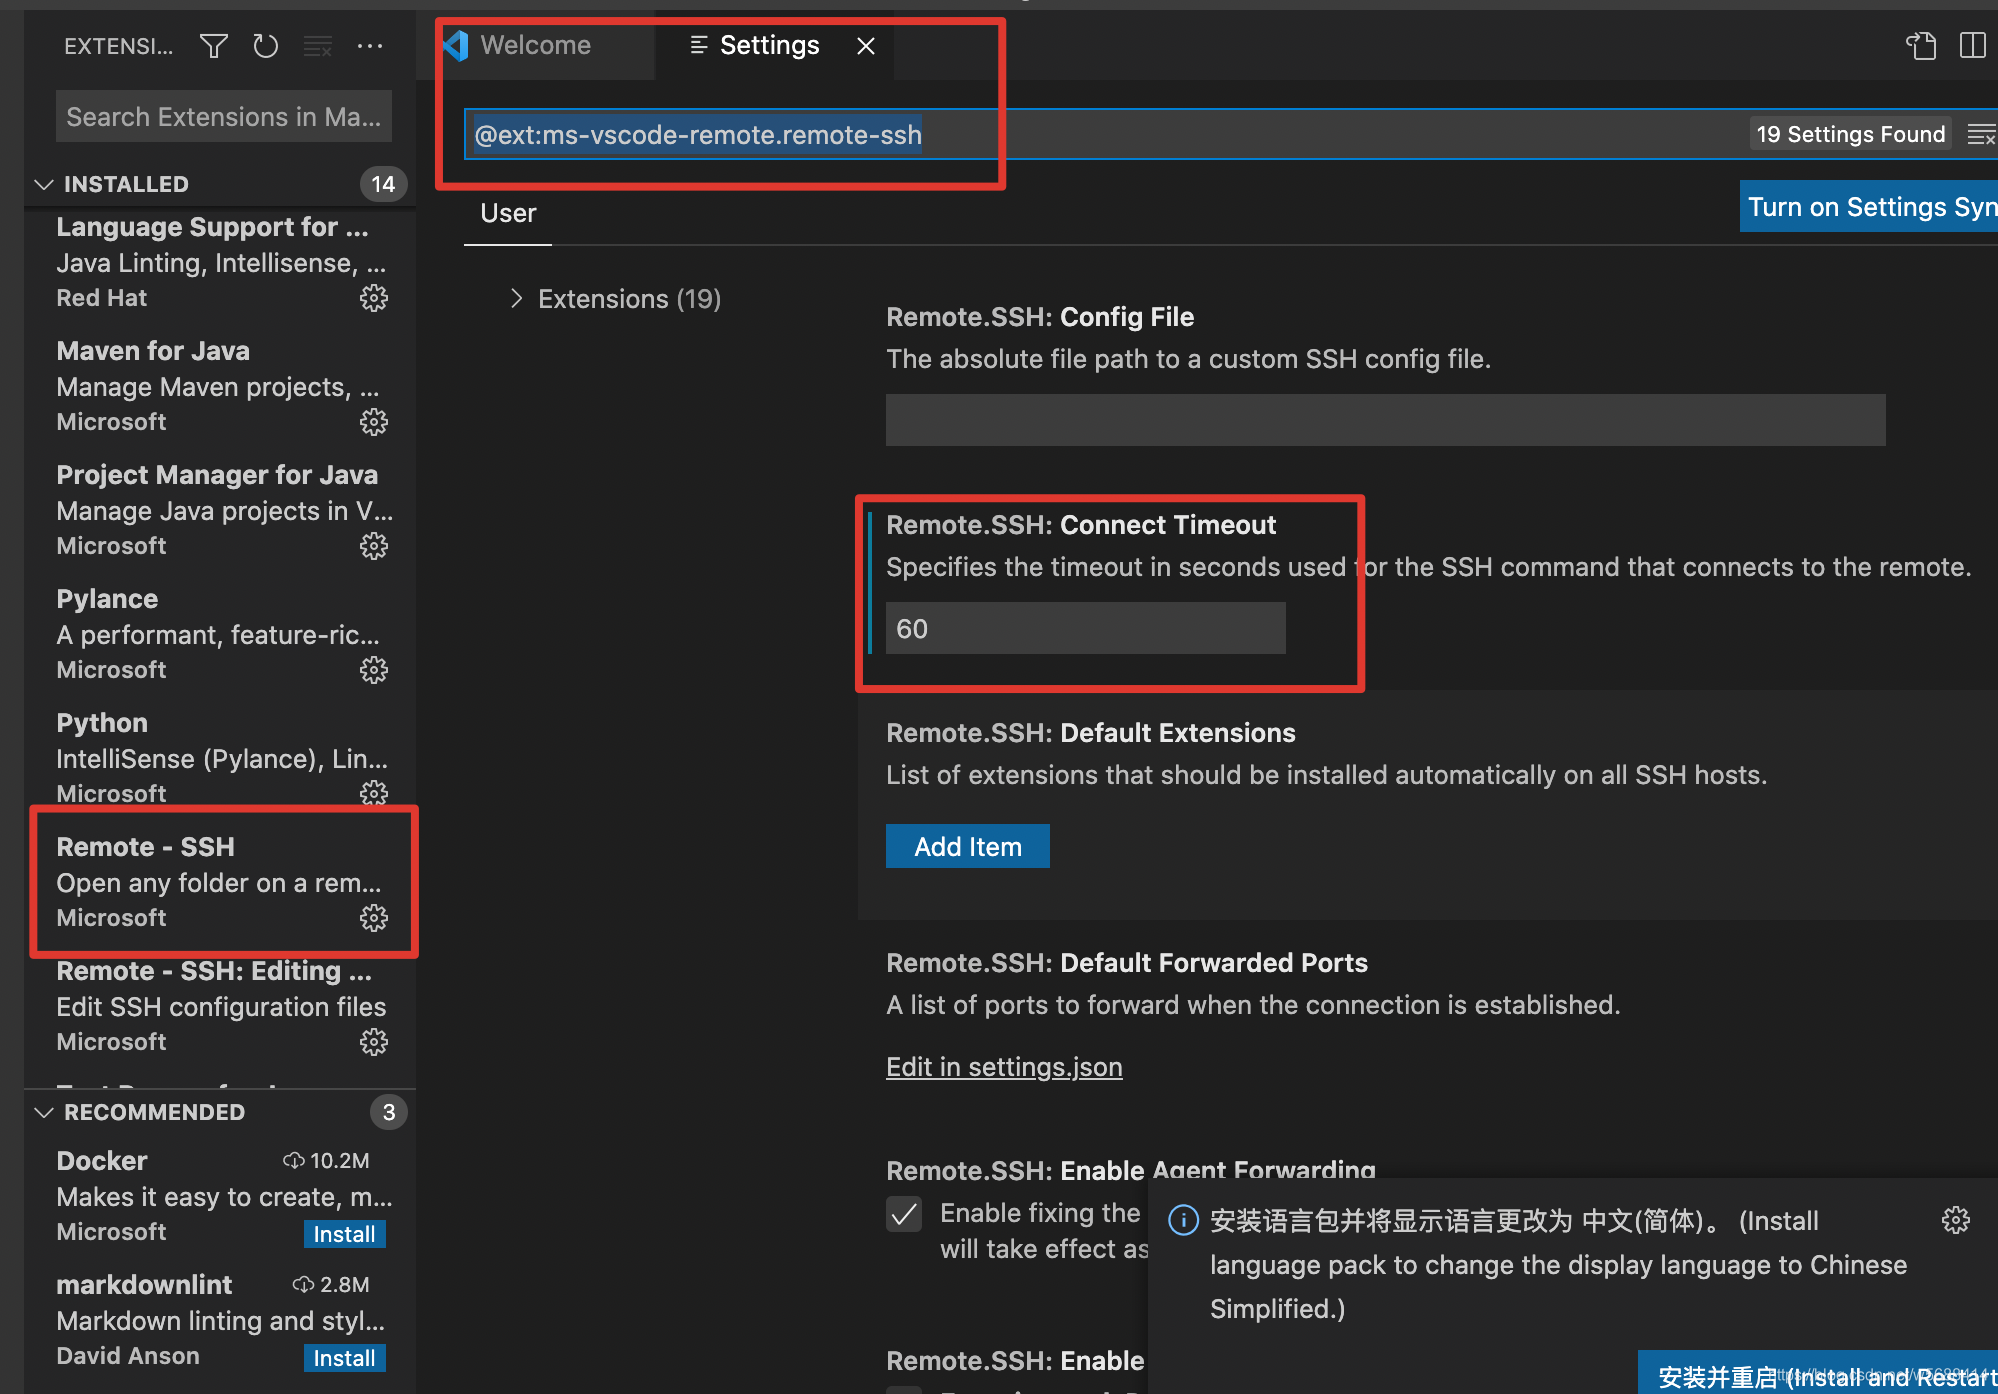Click Install and Restart language pack button

click(1818, 1374)
